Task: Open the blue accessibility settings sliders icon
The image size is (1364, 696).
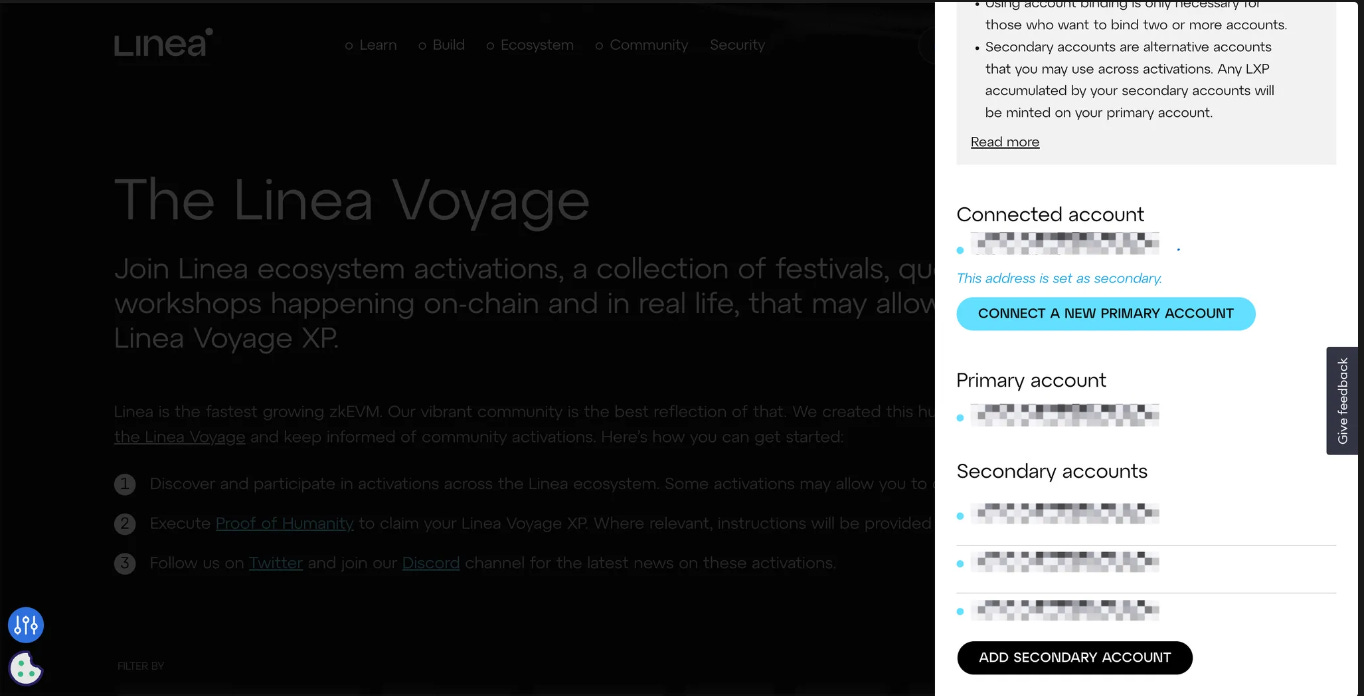Action: [x=26, y=626]
